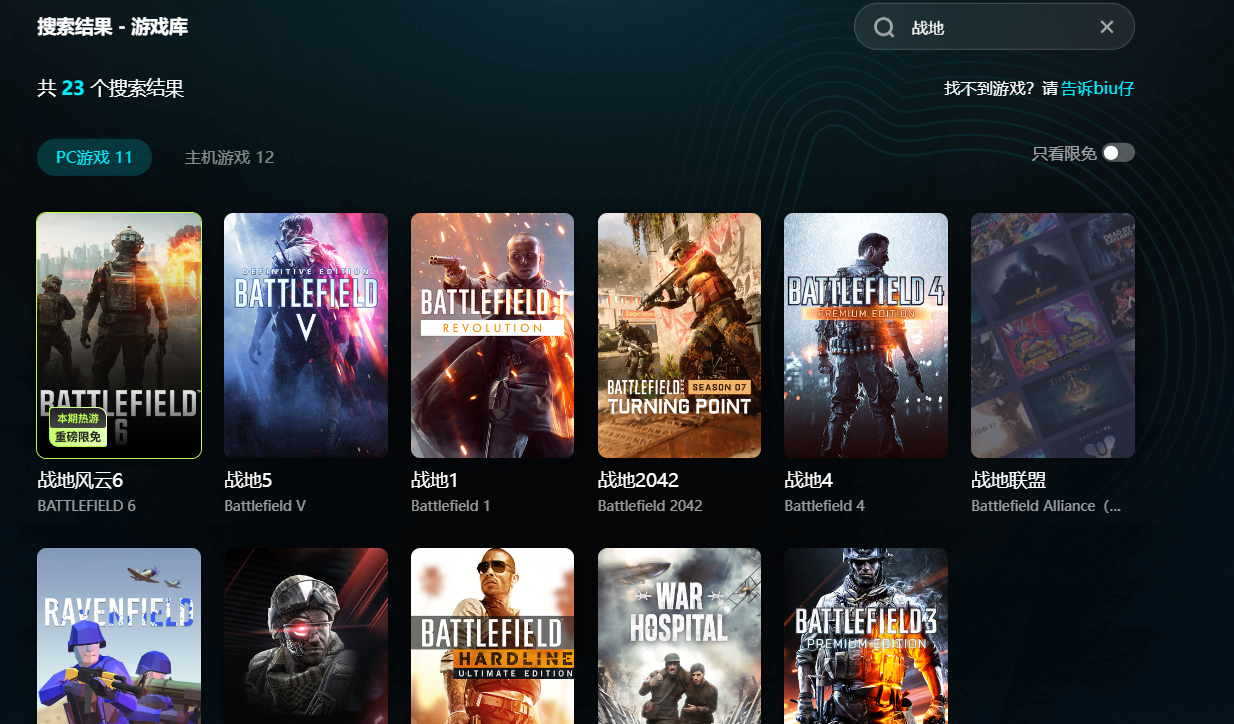The image size is (1234, 724).
Task: Switch to the PC游戏 11 tab
Action: click(94, 157)
